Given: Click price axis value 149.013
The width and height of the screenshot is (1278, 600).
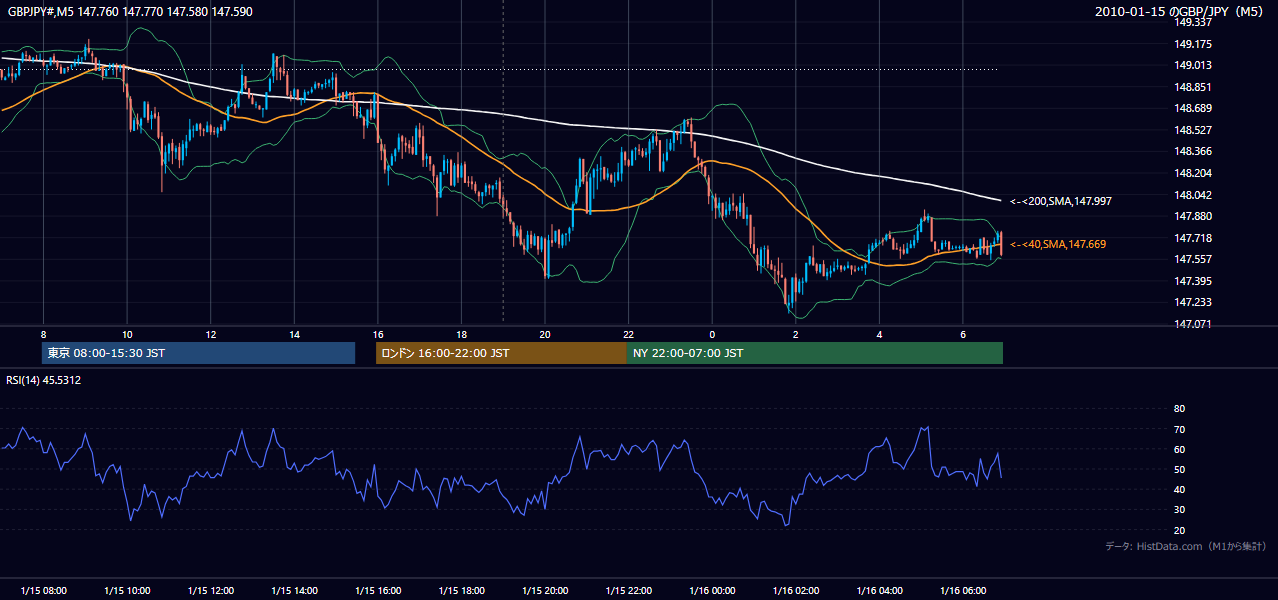Looking at the screenshot, I should click(x=1193, y=65).
